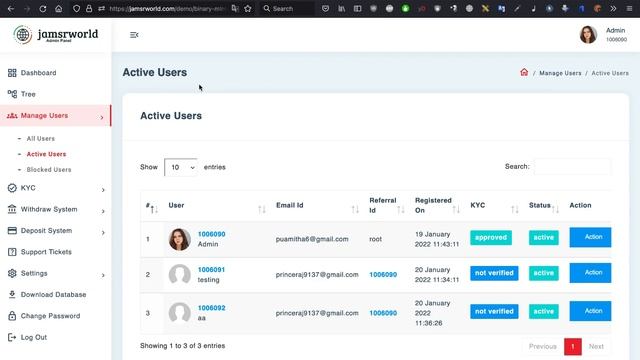Click the jamsrworld logo
This screenshot has height=360, width=640.
tap(56, 35)
